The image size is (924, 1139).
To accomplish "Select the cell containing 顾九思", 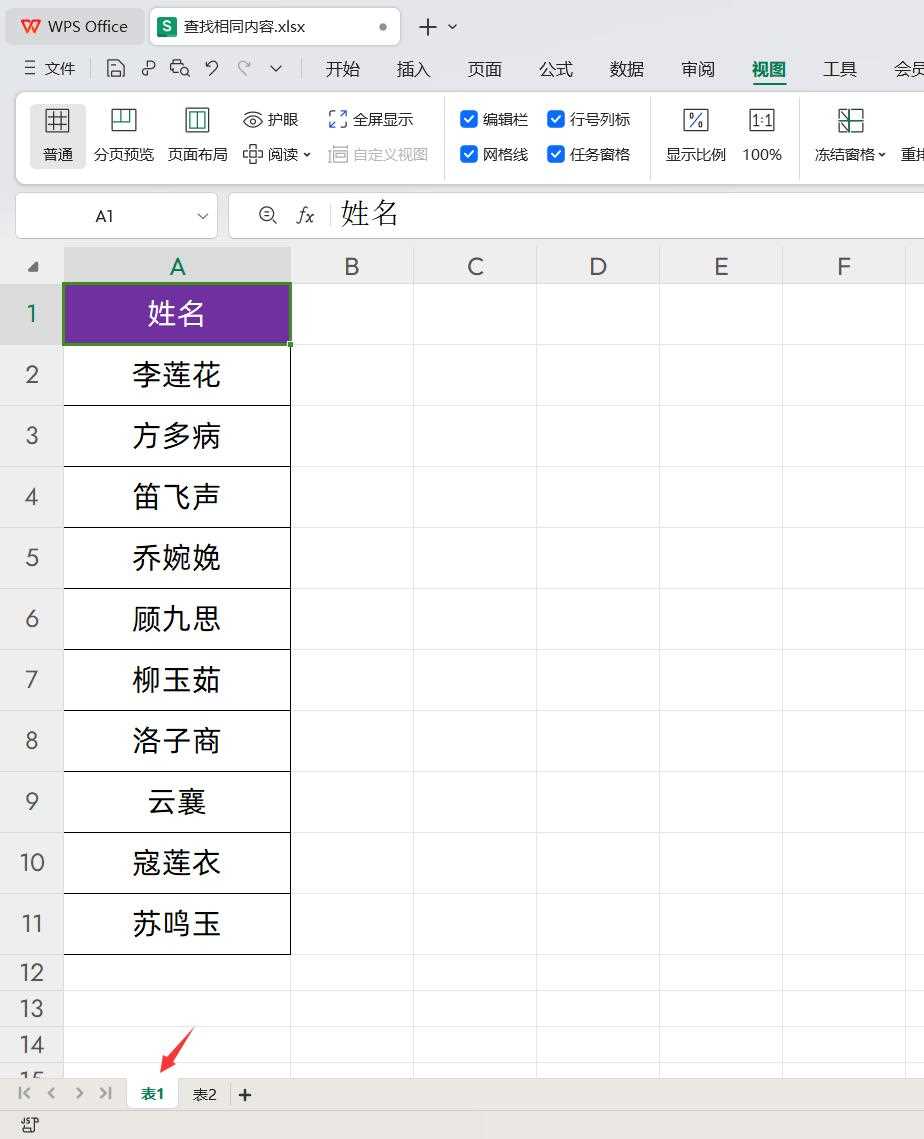I will (177, 619).
